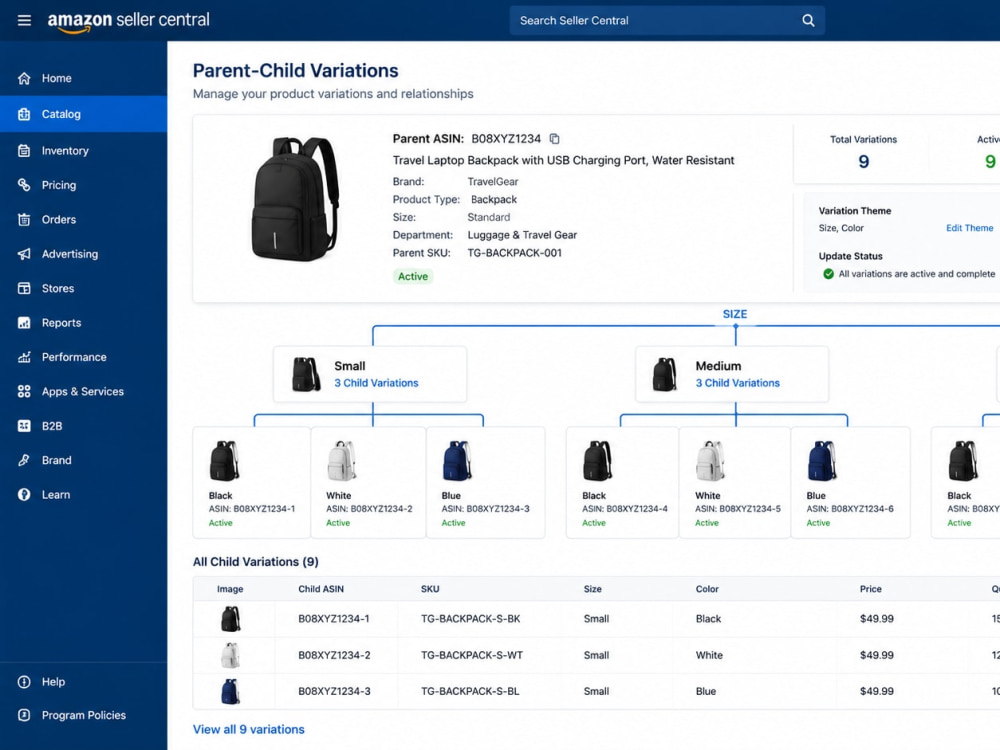Select the White variation card ASIN B08XYZ1234-2
The height and width of the screenshot is (750, 1000).
tap(369, 483)
